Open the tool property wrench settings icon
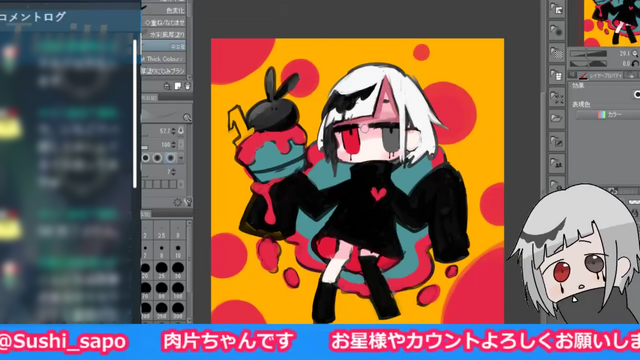Screen dimensions: 640x360 coord(188,202)
